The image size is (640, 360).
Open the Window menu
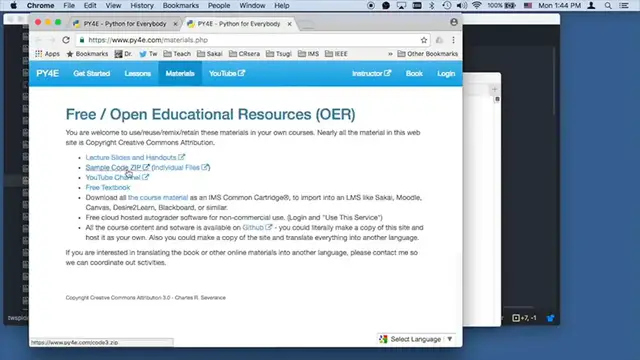[252, 6]
